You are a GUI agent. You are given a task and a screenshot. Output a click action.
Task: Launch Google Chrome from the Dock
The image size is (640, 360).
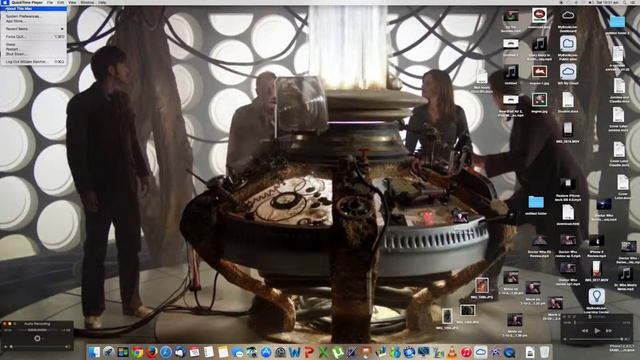pos(137,352)
